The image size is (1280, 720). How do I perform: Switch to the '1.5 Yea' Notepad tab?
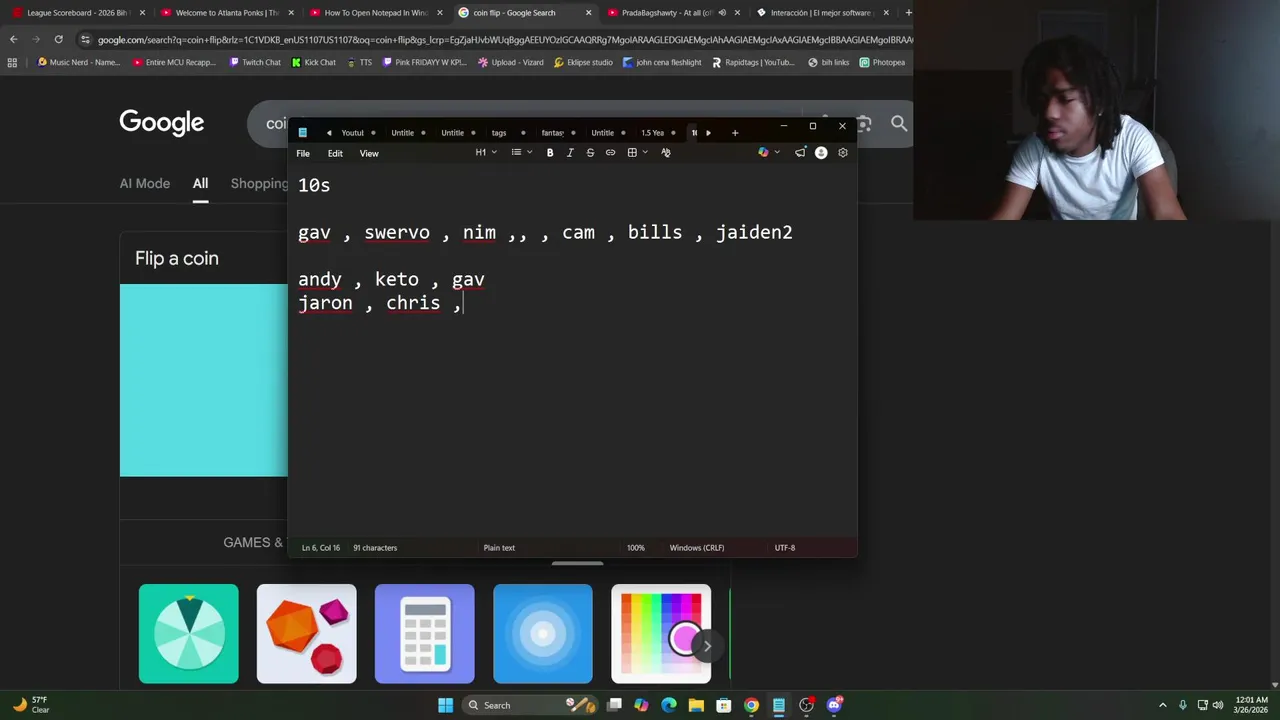click(x=653, y=133)
